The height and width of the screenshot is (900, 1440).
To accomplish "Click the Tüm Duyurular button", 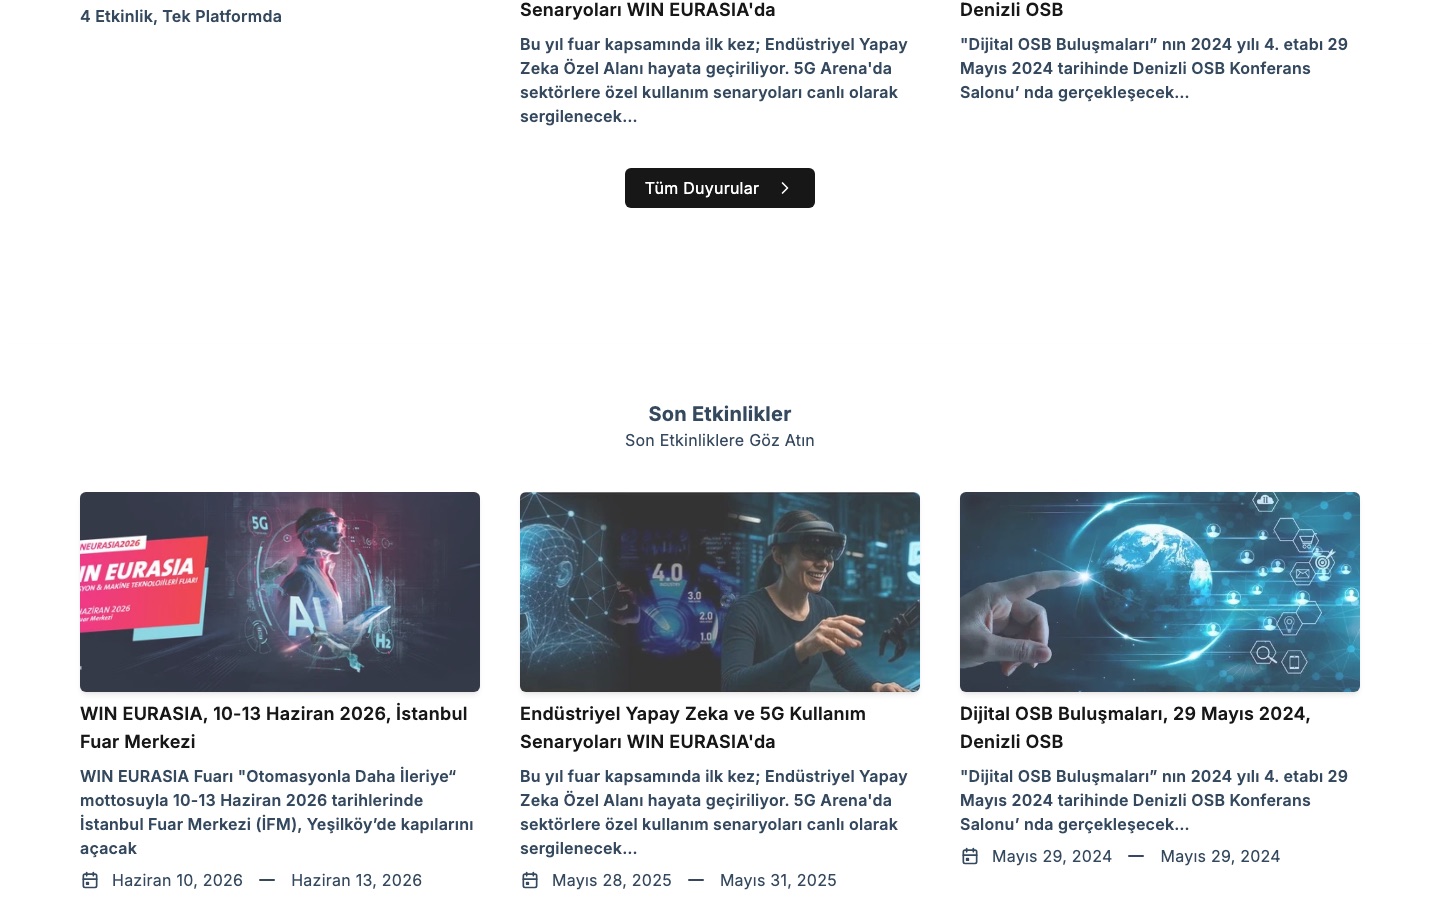I will [719, 188].
